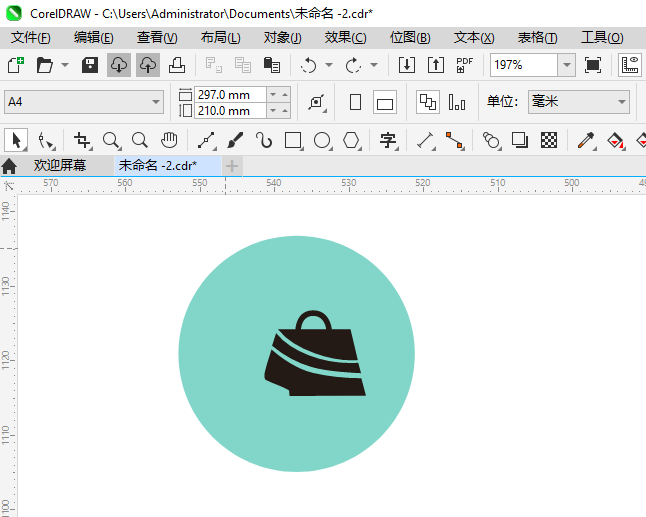This screenshot has height=517, width=646.
Task: Decrease page height with down stepper
Action: click(273, 111)
